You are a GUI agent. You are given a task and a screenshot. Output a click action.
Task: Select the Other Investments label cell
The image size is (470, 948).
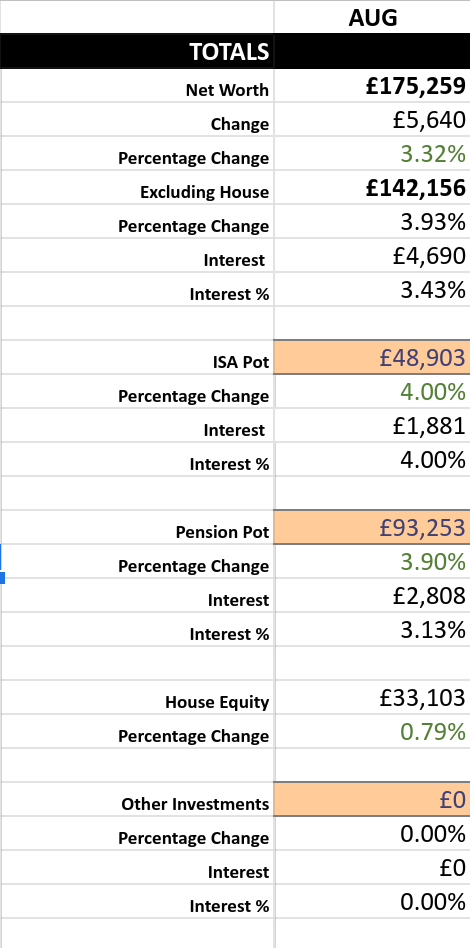click(x=137, y=799)
